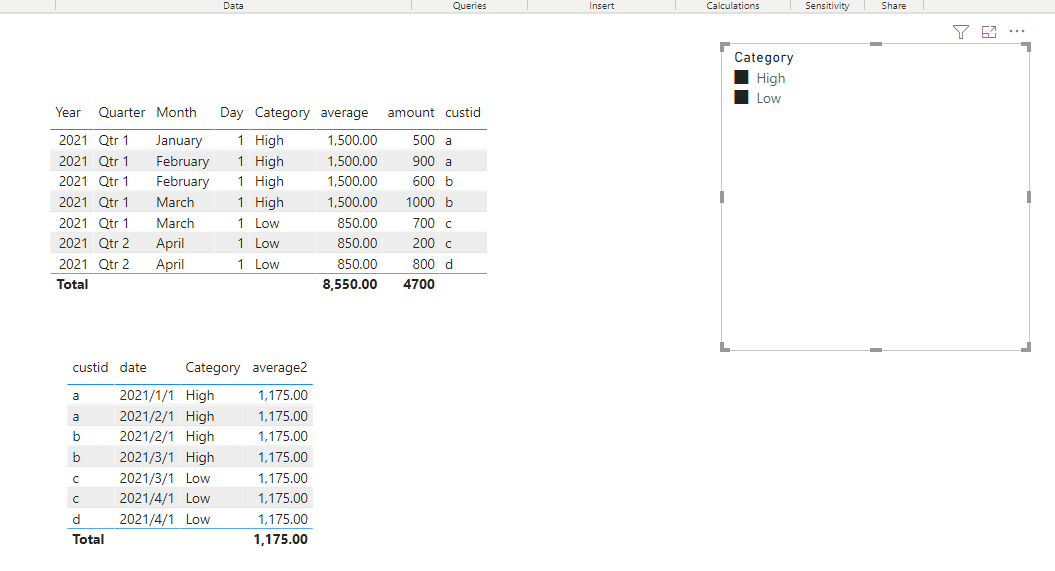Check the Low category checkbox
1055x571 pixels.
point(741,97)
